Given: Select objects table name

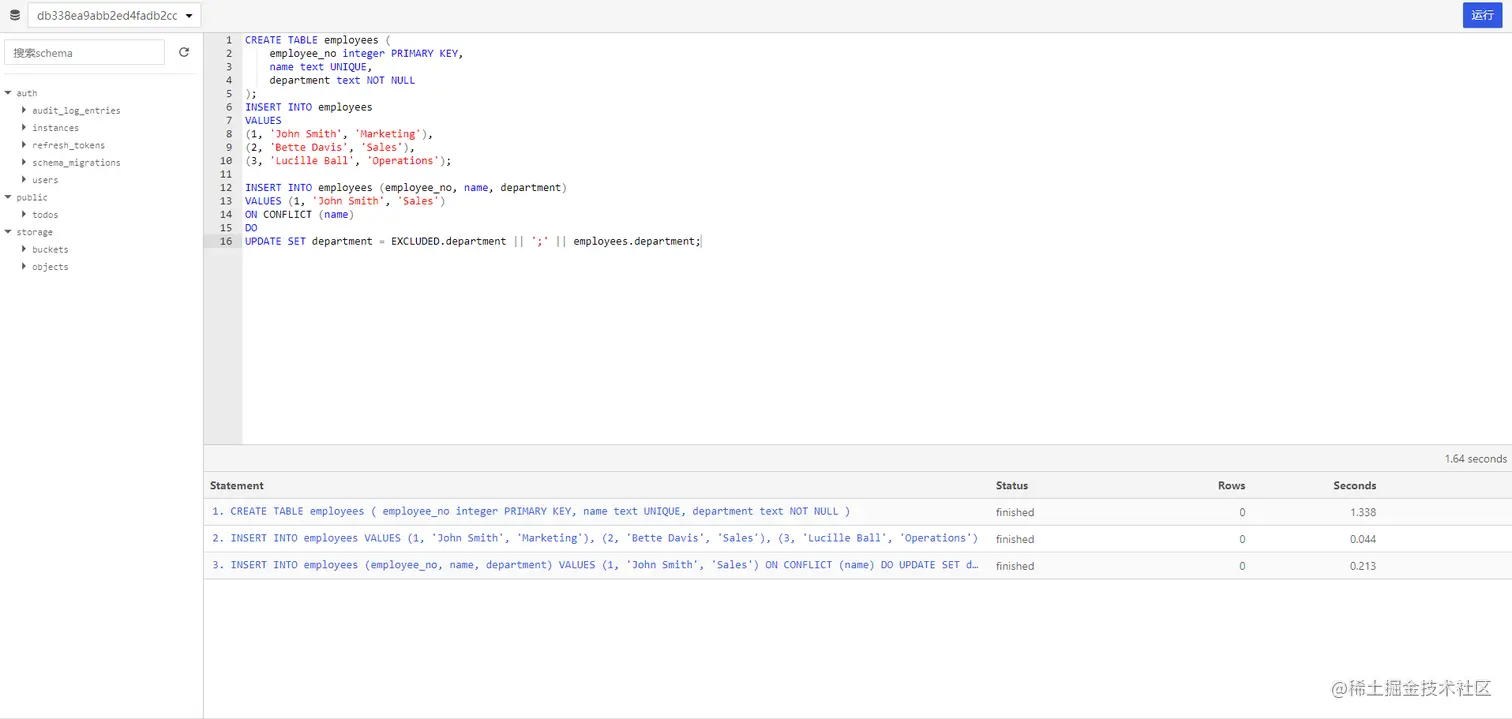Looking at the screenshot, I should coord(50,267).
